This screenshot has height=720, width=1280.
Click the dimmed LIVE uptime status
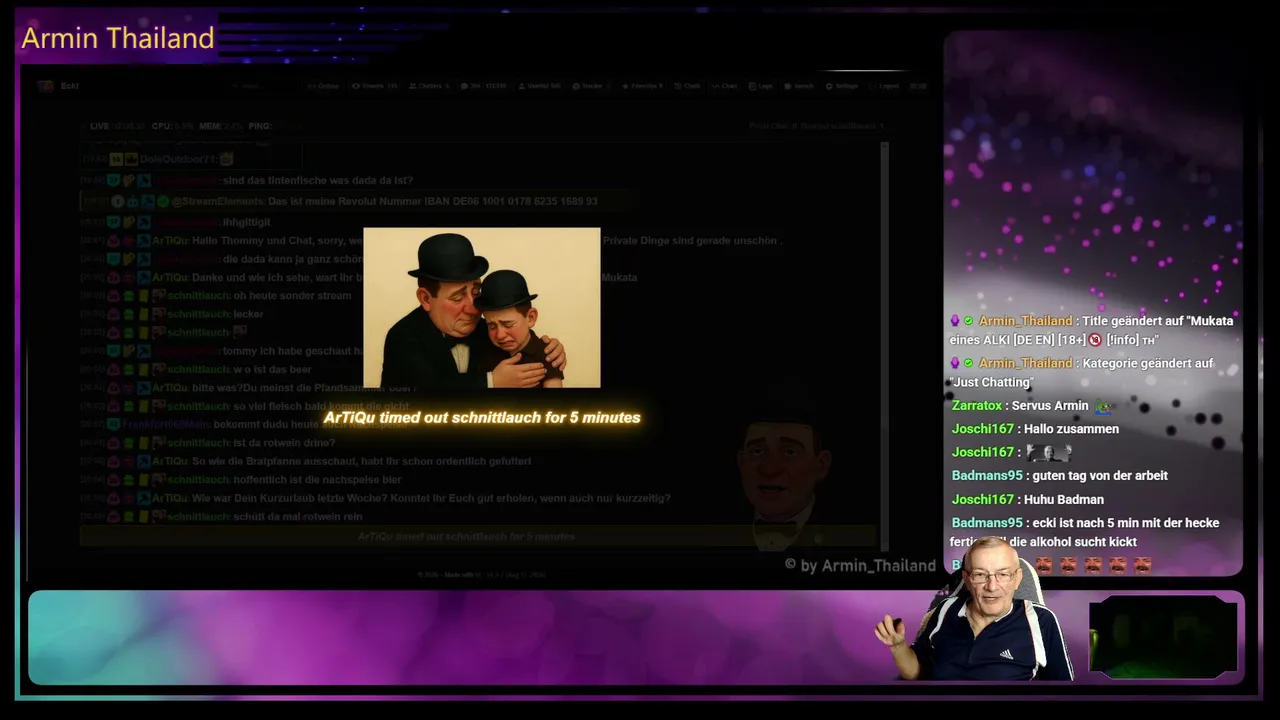pyautogui.click(x=117, y=126)
